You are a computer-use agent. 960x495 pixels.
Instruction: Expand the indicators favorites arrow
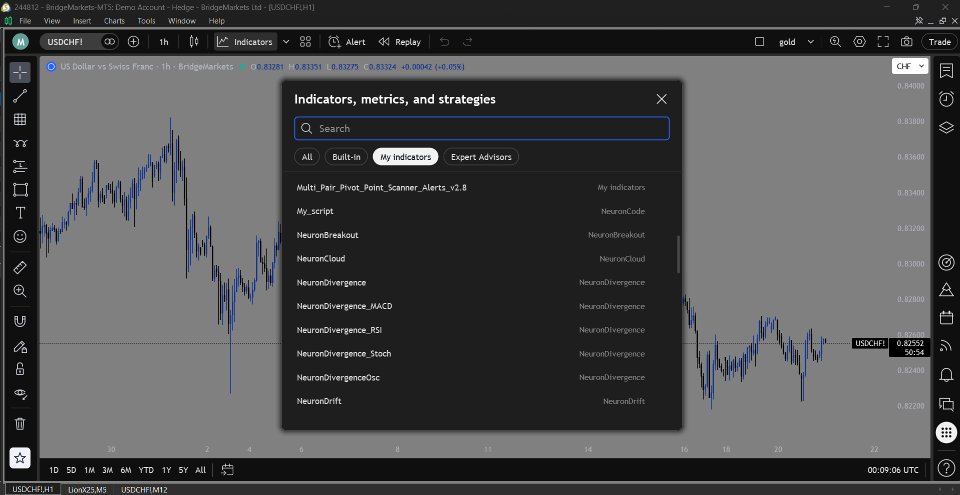(285, 42)
